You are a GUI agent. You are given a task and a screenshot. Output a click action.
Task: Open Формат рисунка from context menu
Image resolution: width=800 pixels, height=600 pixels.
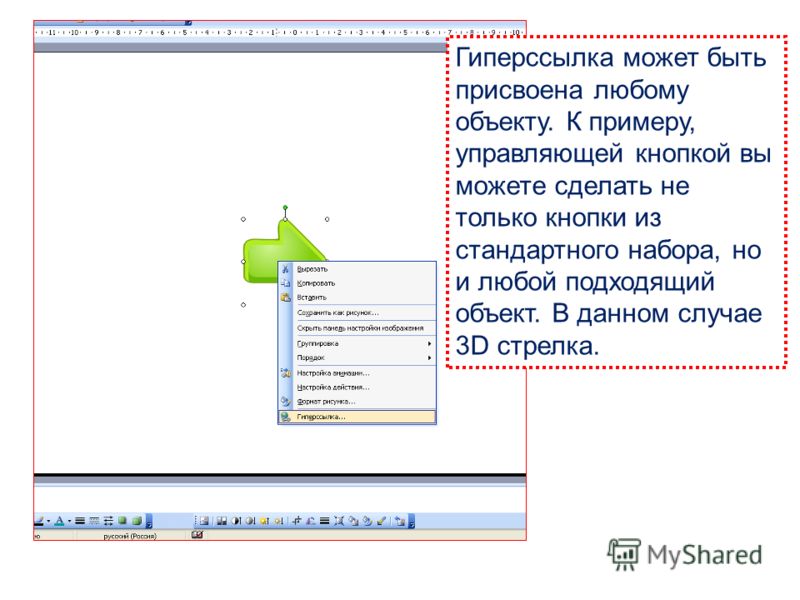pyautogui.click(x=357, y=402)
